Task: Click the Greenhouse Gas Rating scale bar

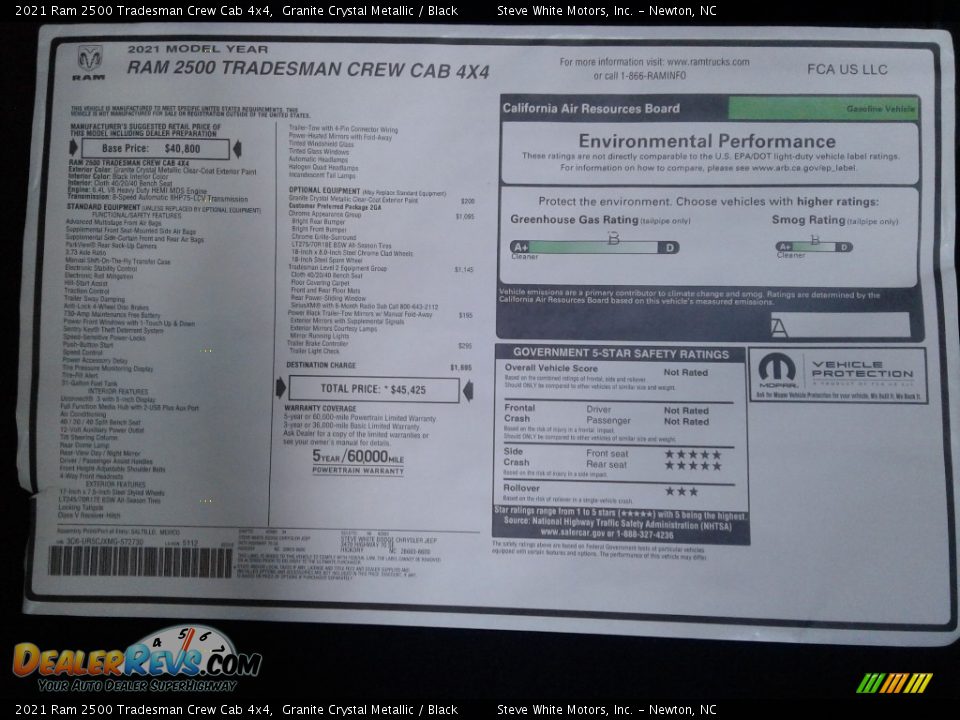Action: click(x=594, y=247)
